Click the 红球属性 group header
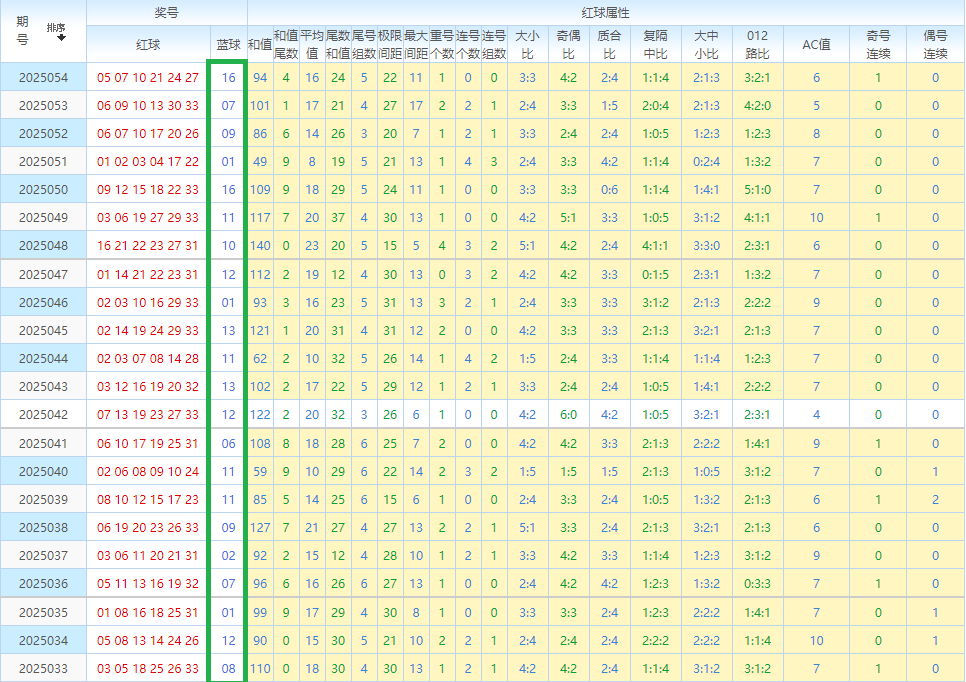This screenshot has height=682, width=966. [605, 12]
